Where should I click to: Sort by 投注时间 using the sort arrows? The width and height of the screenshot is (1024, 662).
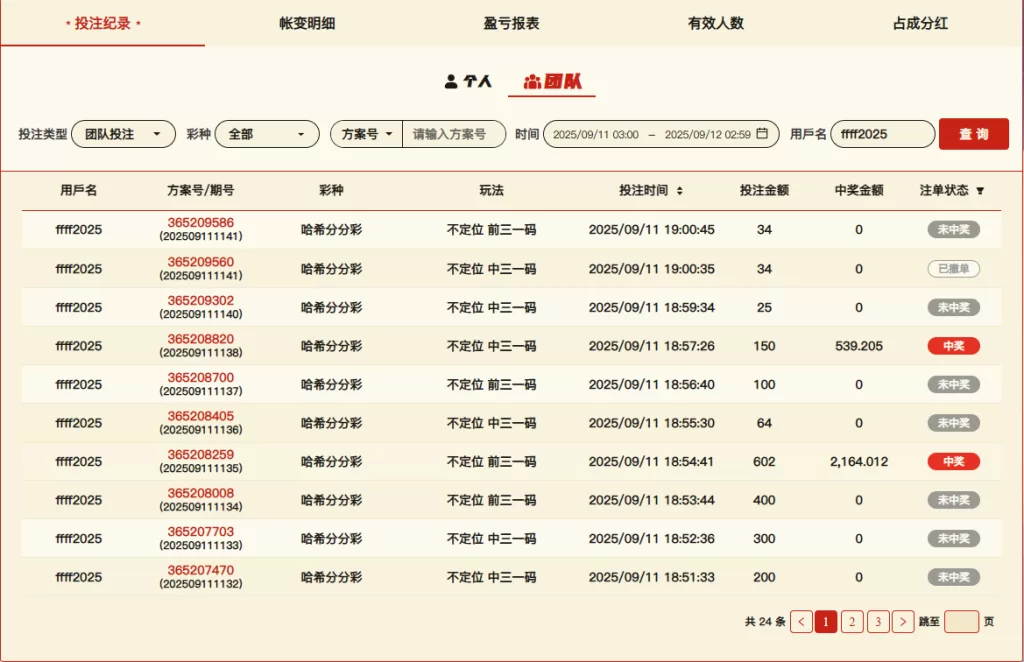coord(680,190)
